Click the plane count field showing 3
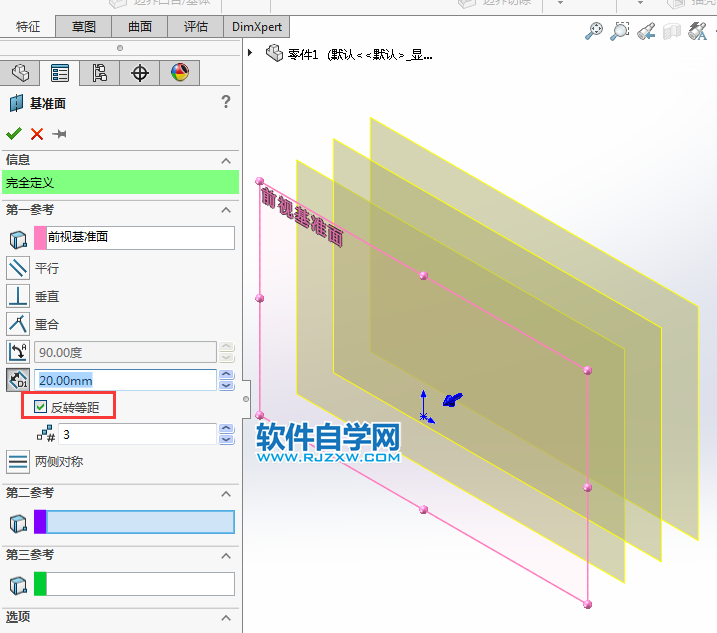Screen dimensions: 717x633 click(x=137, y=434)
